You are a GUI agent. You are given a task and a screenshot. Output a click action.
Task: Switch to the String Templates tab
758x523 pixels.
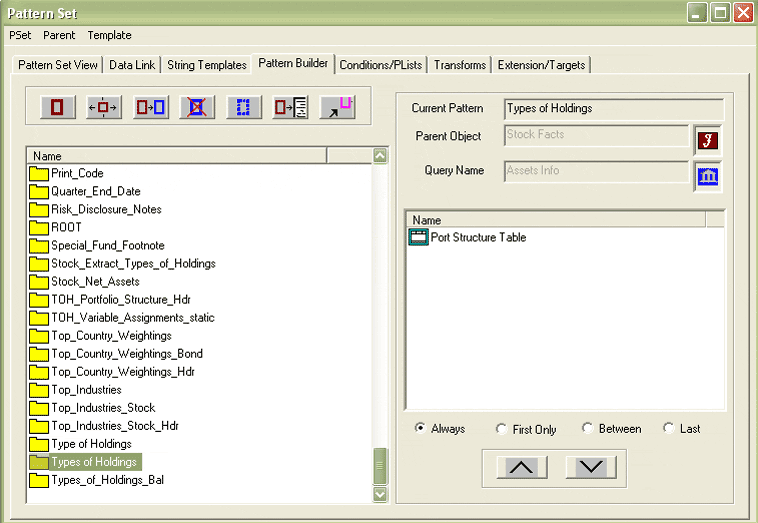(207, 65)
